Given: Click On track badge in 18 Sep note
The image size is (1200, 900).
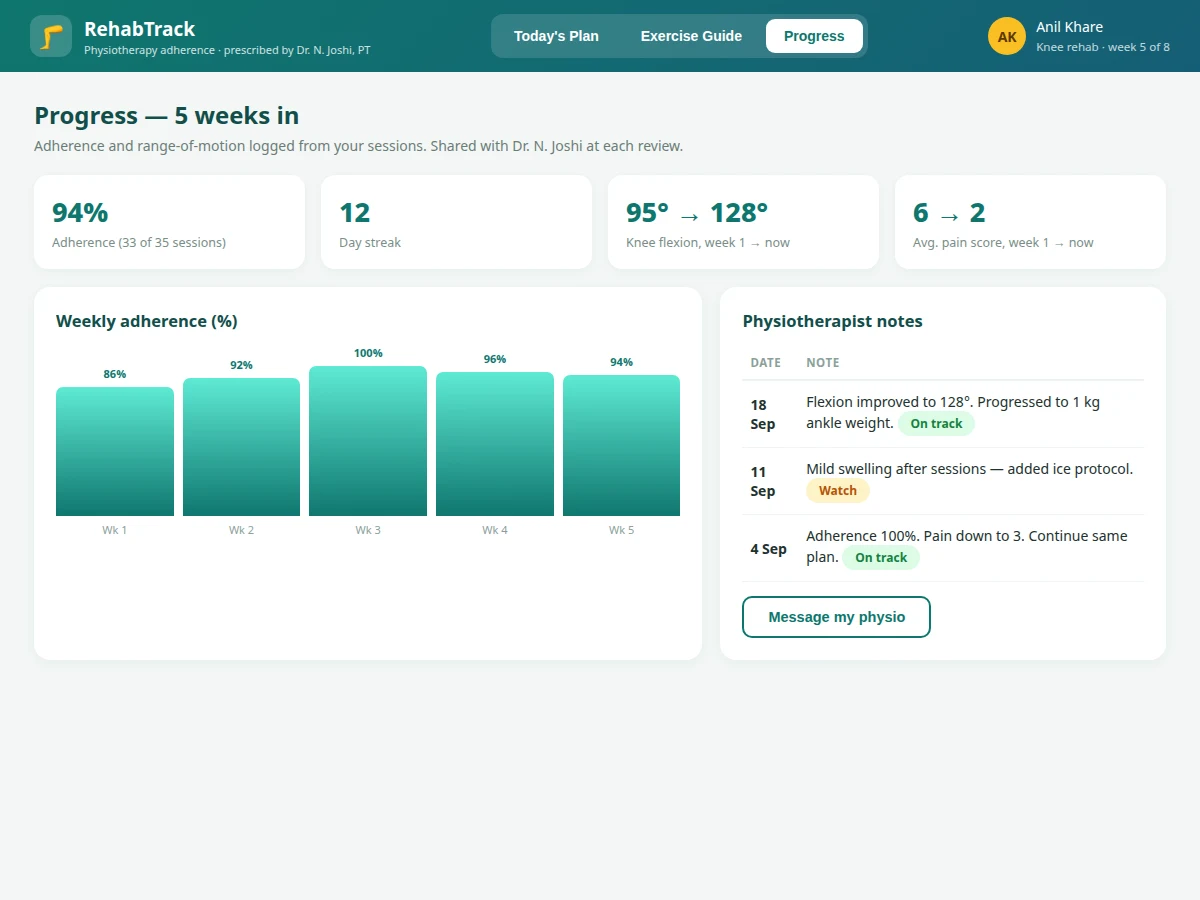Looking at the screenshot, I should (936, 424).
